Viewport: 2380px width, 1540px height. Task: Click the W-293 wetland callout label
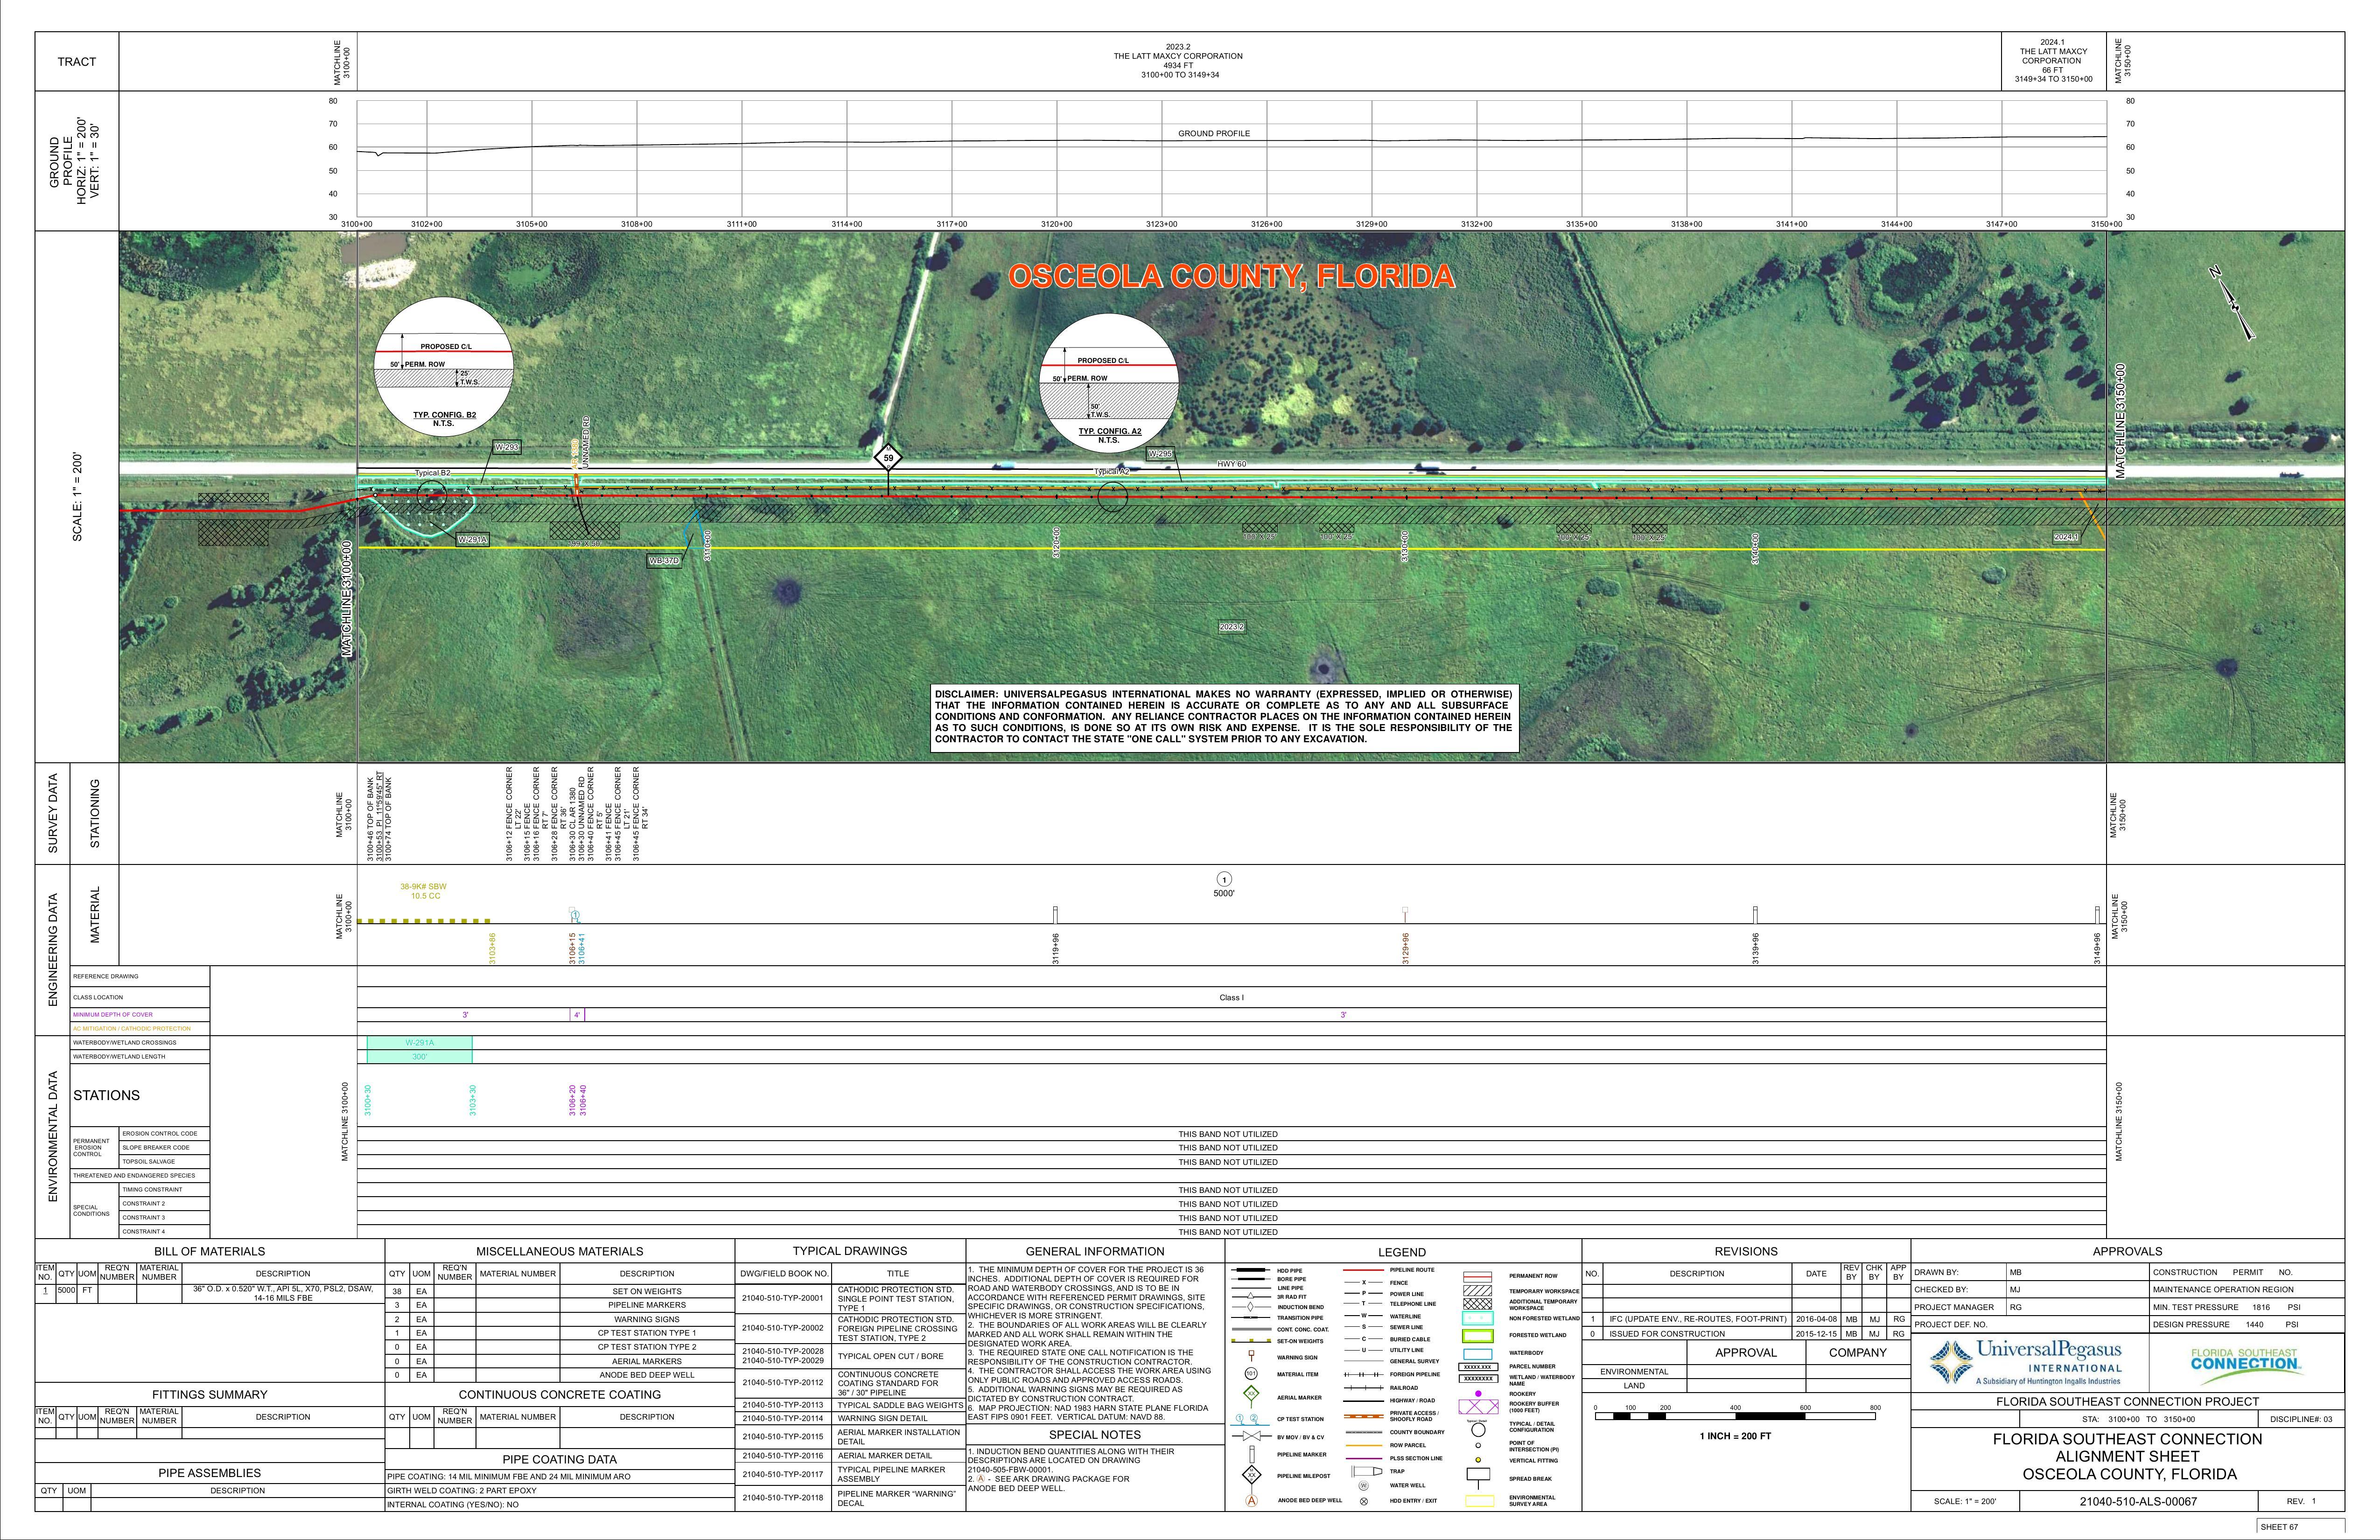click(x=507, y=447)
